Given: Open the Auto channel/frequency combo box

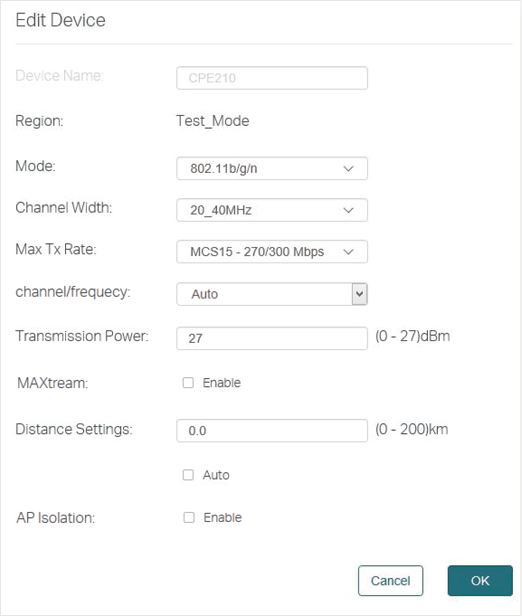Looking at the screenshot, I should click(x=272, y=294).
